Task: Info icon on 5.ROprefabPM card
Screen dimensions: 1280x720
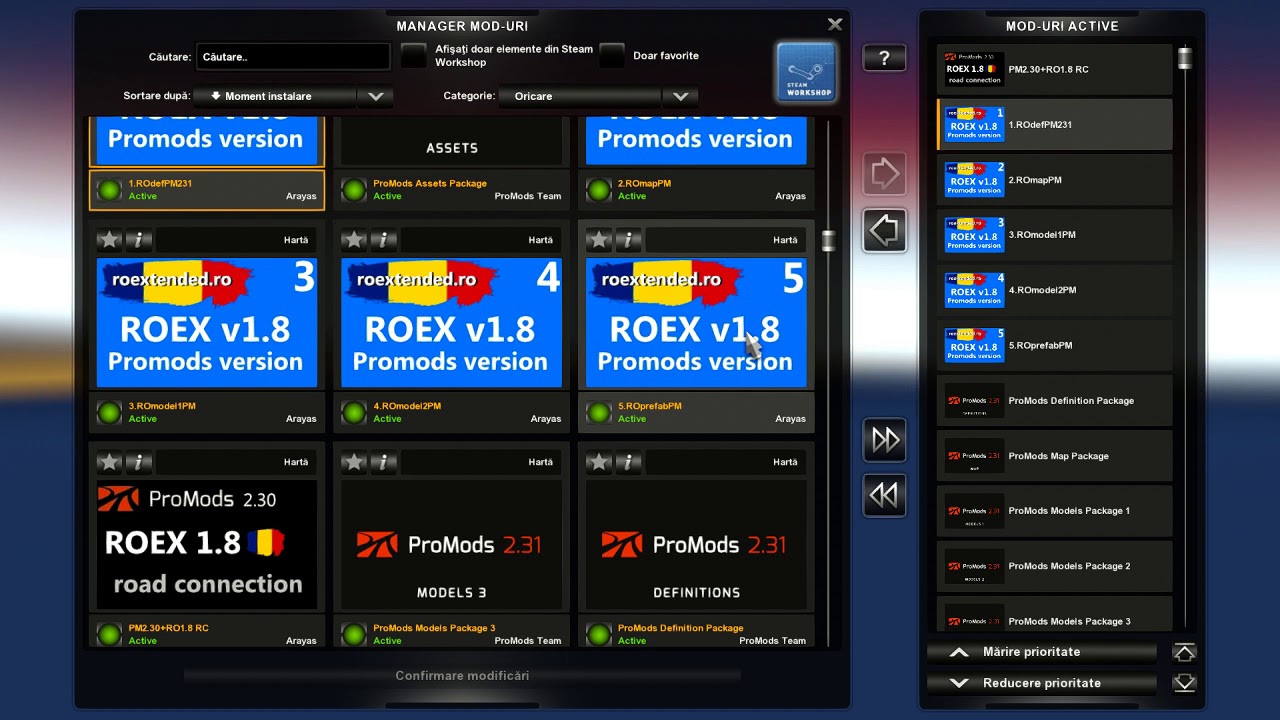Action: [x=628, y=240]
